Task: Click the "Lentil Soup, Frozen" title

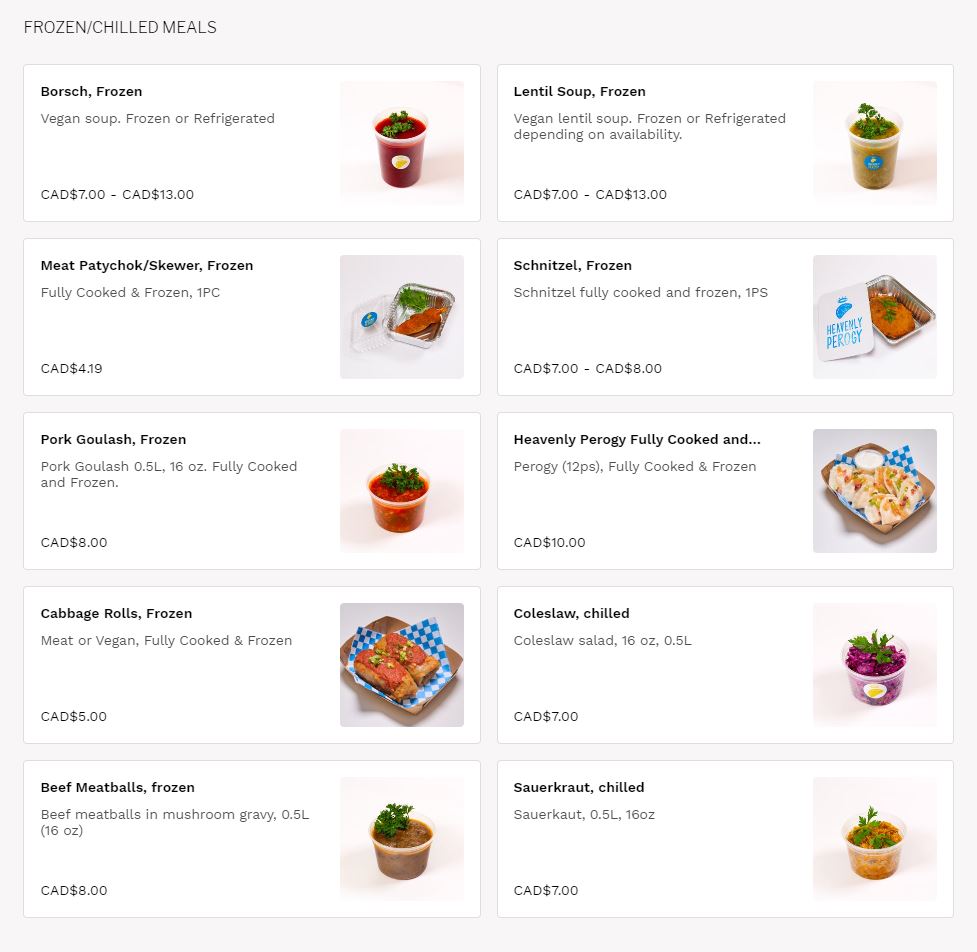Action: (579, 92)
